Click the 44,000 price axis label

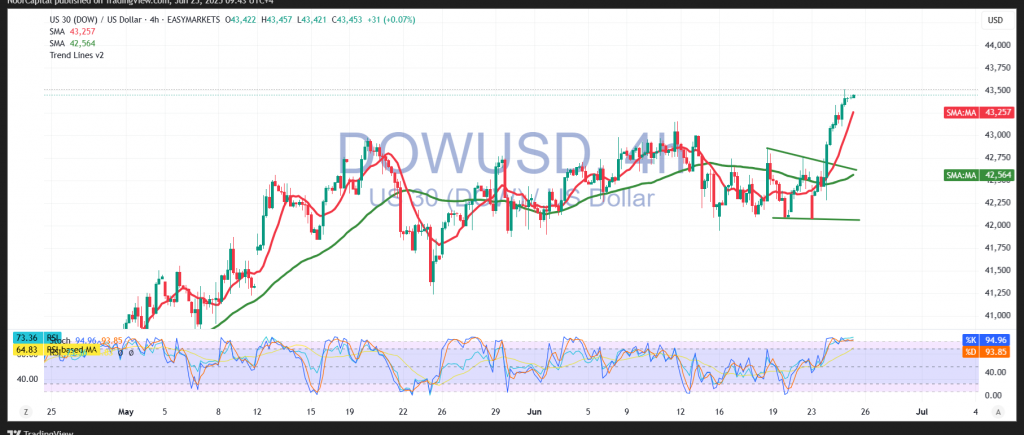tap(999, 45)
